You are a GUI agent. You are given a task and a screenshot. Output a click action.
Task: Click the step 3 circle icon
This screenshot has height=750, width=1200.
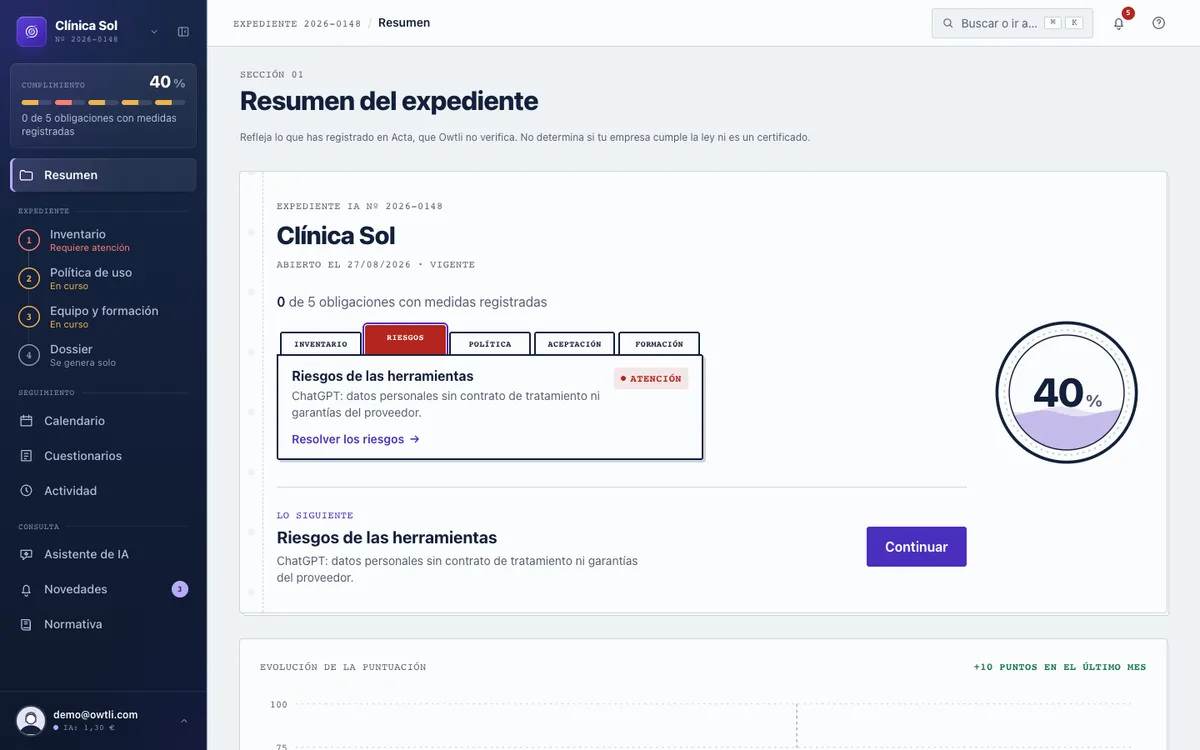tap(29, 317)
